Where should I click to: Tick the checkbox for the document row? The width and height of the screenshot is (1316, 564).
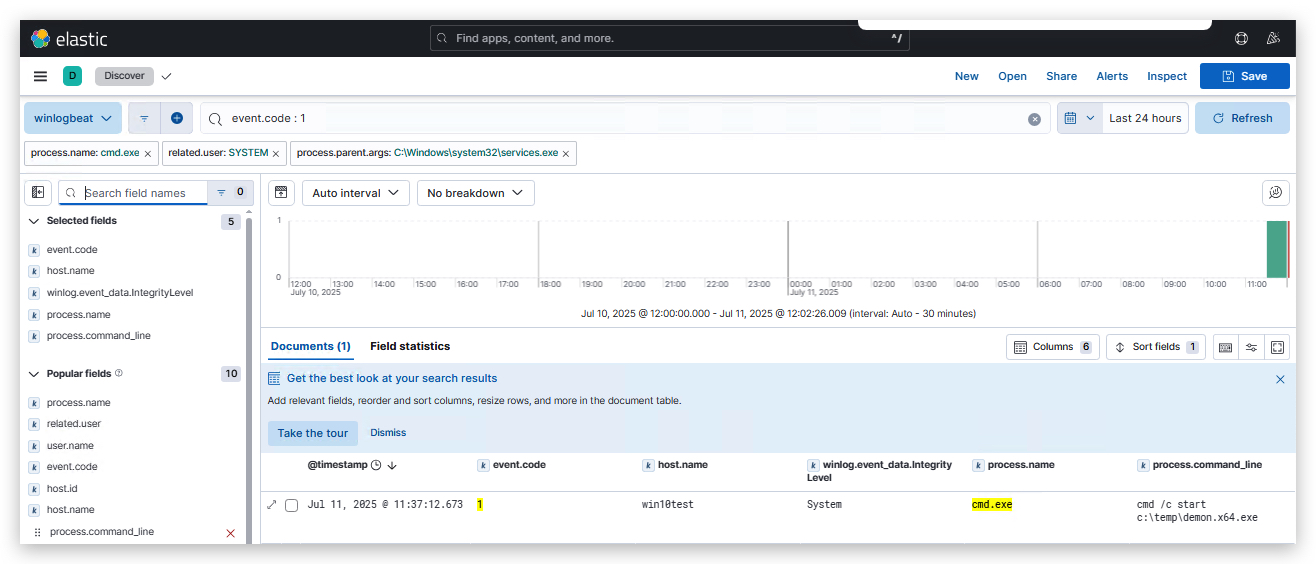(x=292, y=505)
